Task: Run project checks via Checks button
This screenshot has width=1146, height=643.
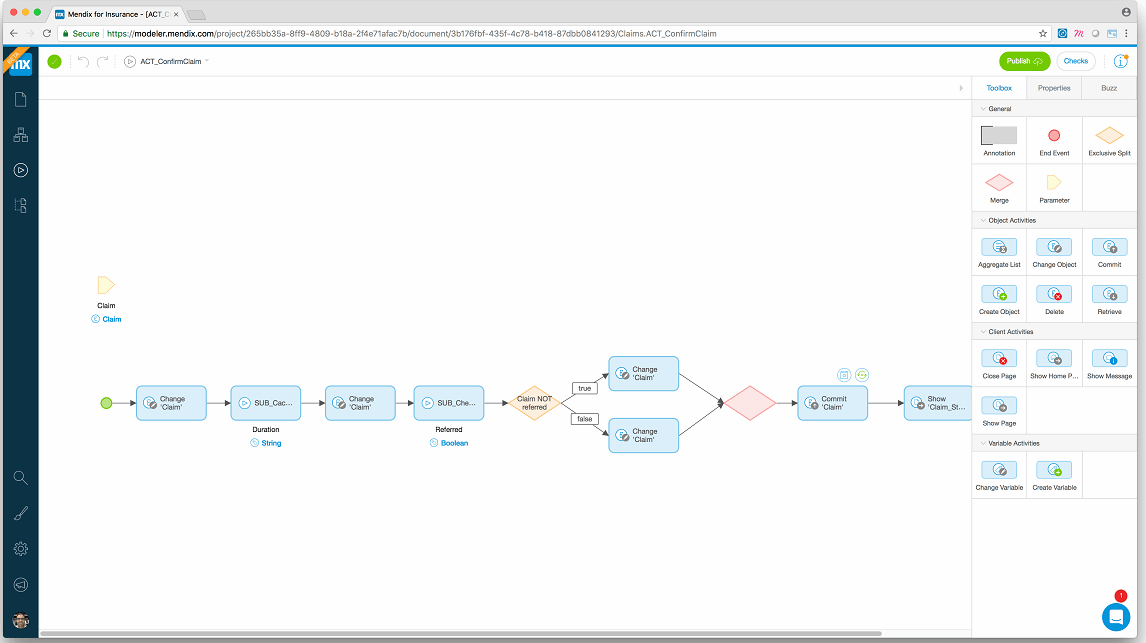Action: pos(1075,61)
